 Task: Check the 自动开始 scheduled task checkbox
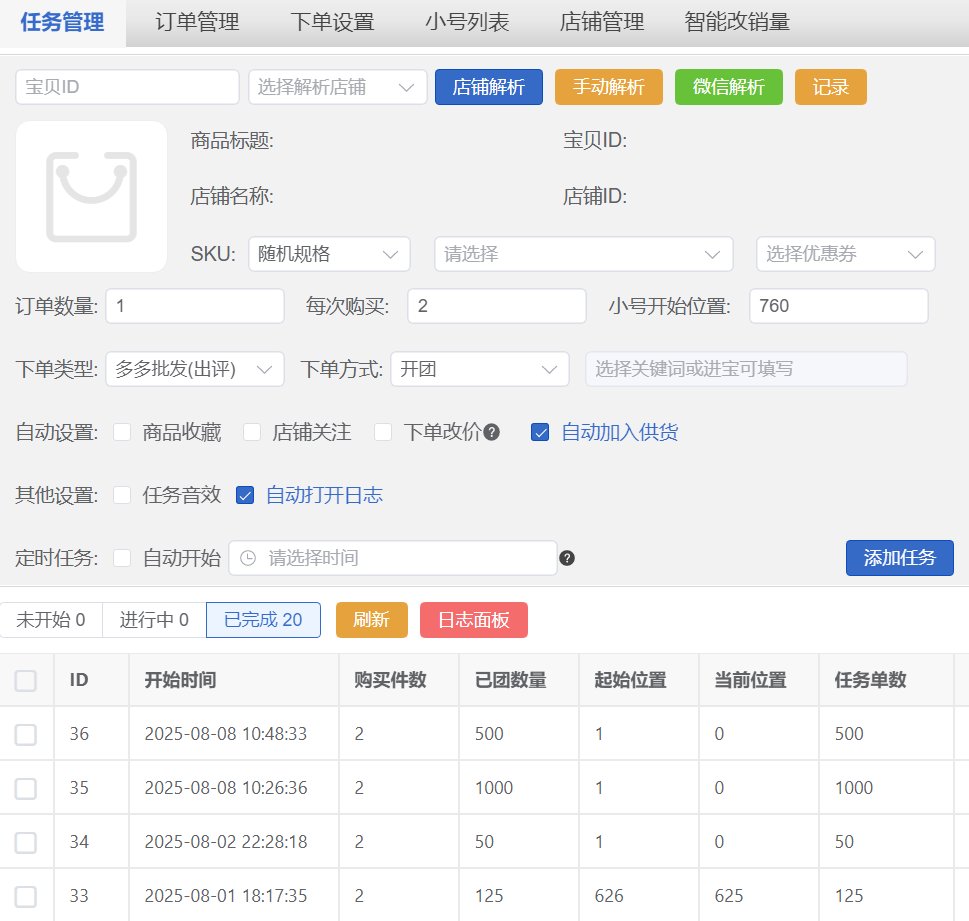tap(122, 558)
